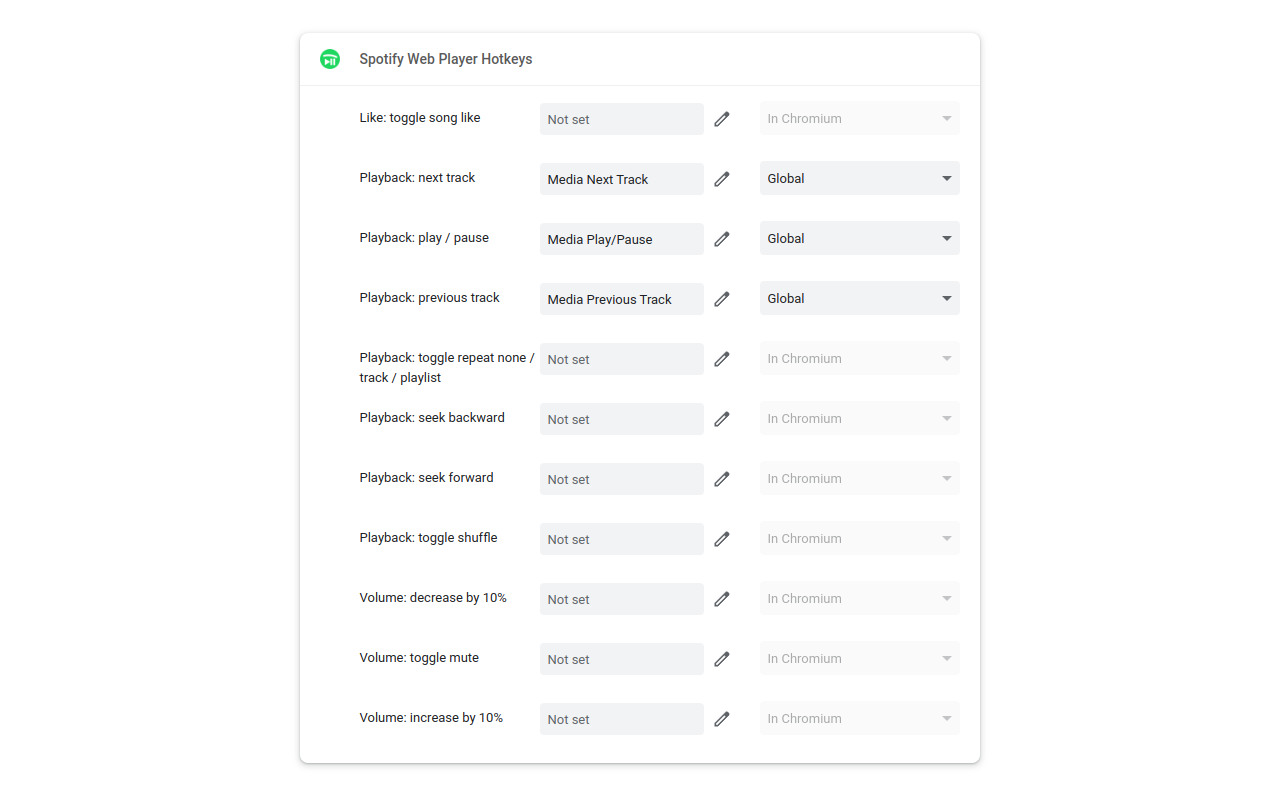Click label Playback: toggle repeat none / track / playlist
This screenshot has width=1280, height=800.
coord(447,368)
